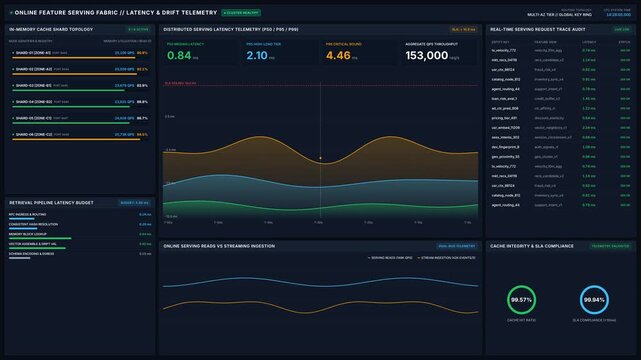The width and height of the screenshot is (641, 360).
Task: Select trace row sess_intents_302
Action: tap(560, 137)
